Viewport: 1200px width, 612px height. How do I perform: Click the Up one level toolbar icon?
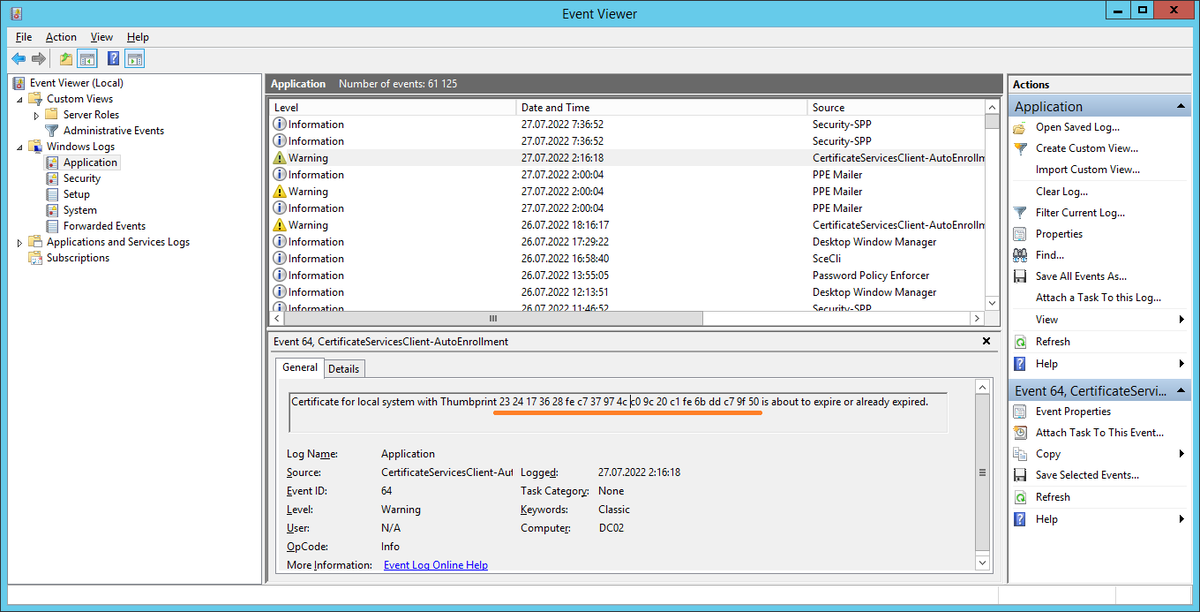[66, 59]
